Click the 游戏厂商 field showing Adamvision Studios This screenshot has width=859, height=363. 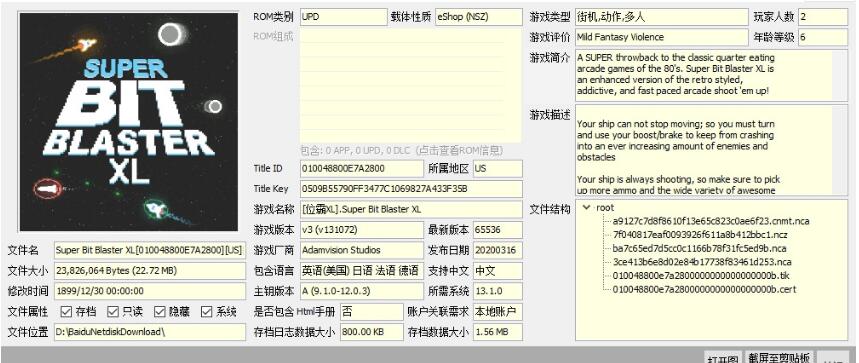click(x=362, y=250)
